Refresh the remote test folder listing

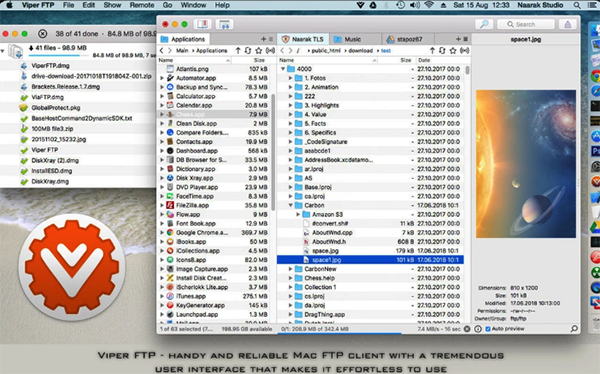click(442, 51)
